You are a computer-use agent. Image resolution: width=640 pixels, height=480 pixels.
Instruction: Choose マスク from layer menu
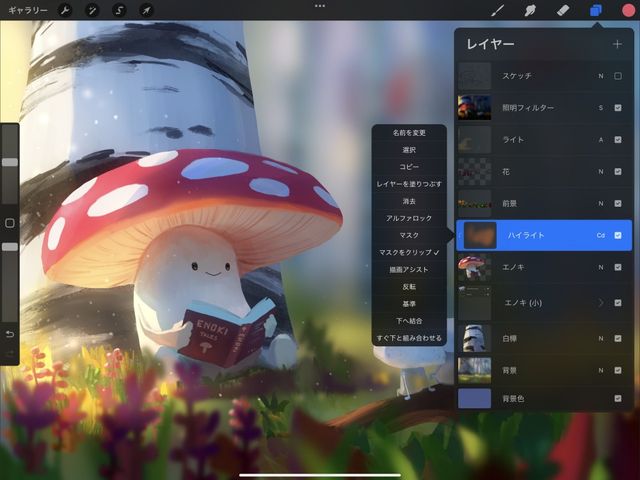tap(409, 236)
